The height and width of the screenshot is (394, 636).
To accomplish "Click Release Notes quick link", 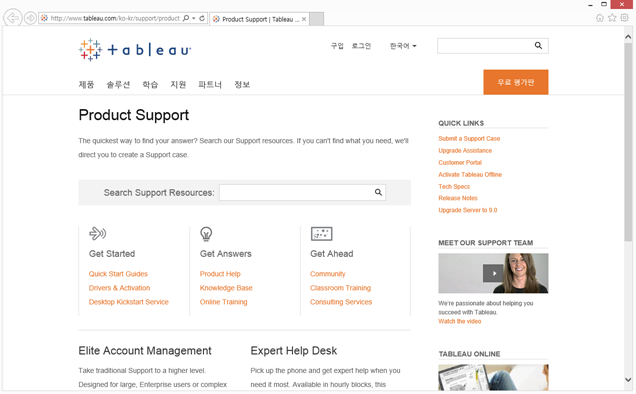I will 458,198.
